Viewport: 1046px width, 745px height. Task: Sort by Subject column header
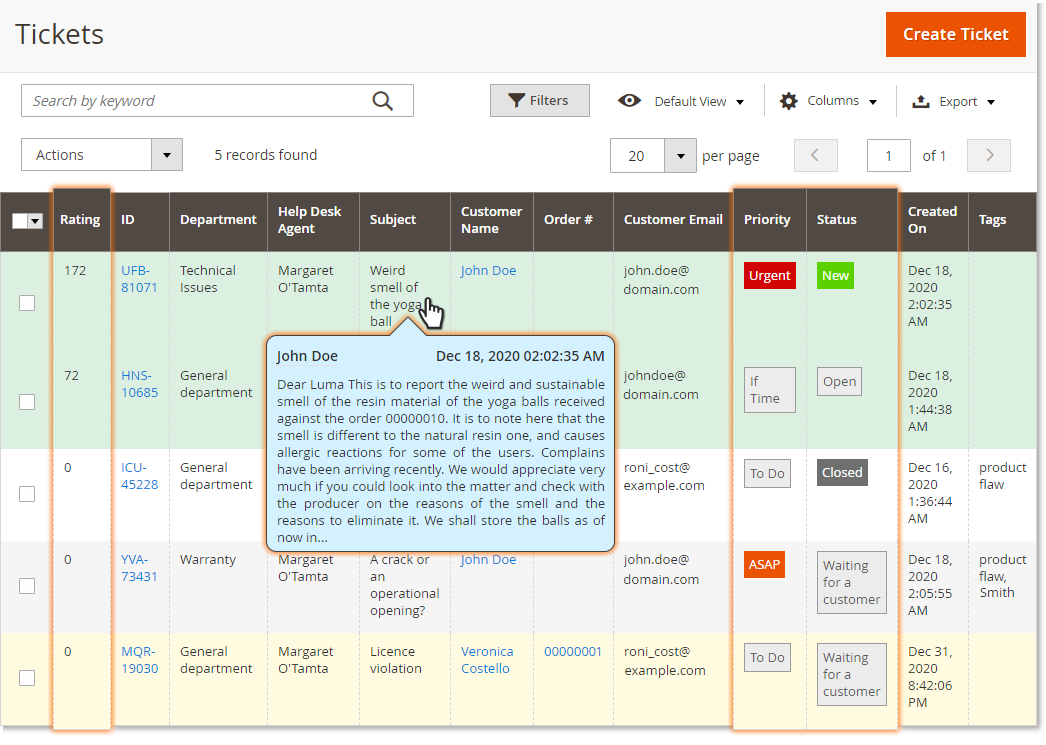[x=404, y=220]
